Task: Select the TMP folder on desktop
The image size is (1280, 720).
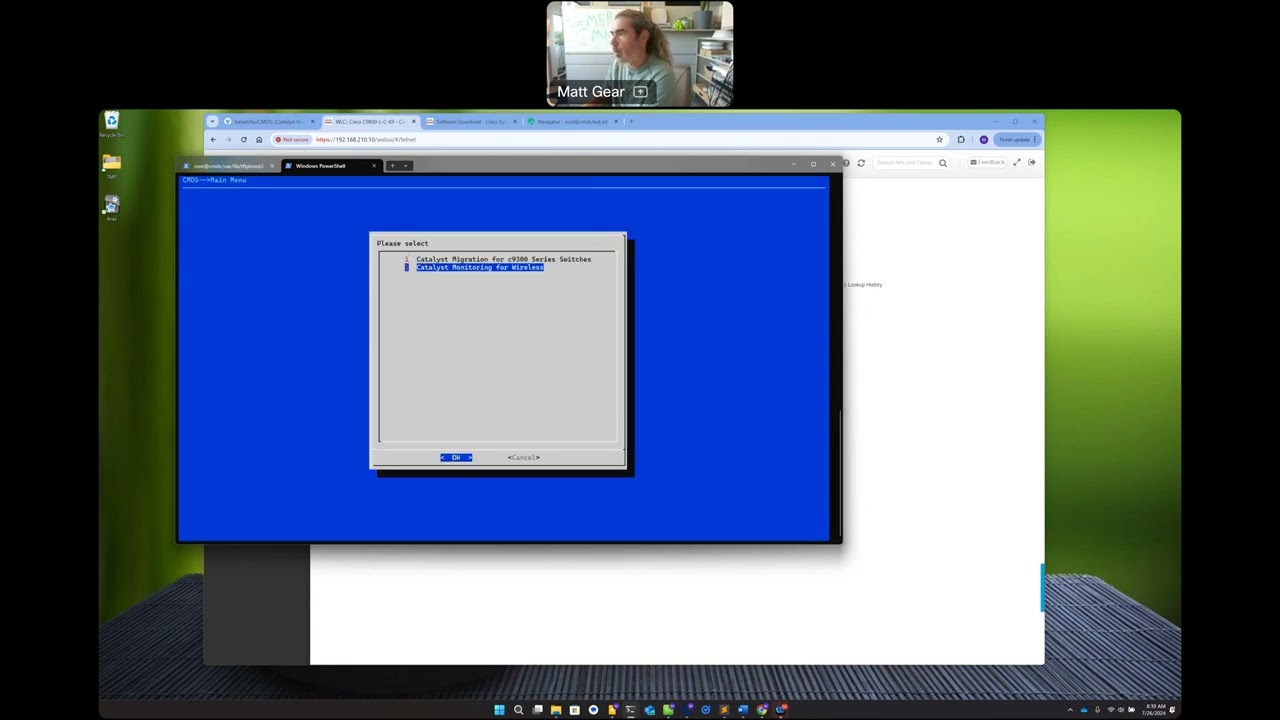Action: (x=112, y=166)
